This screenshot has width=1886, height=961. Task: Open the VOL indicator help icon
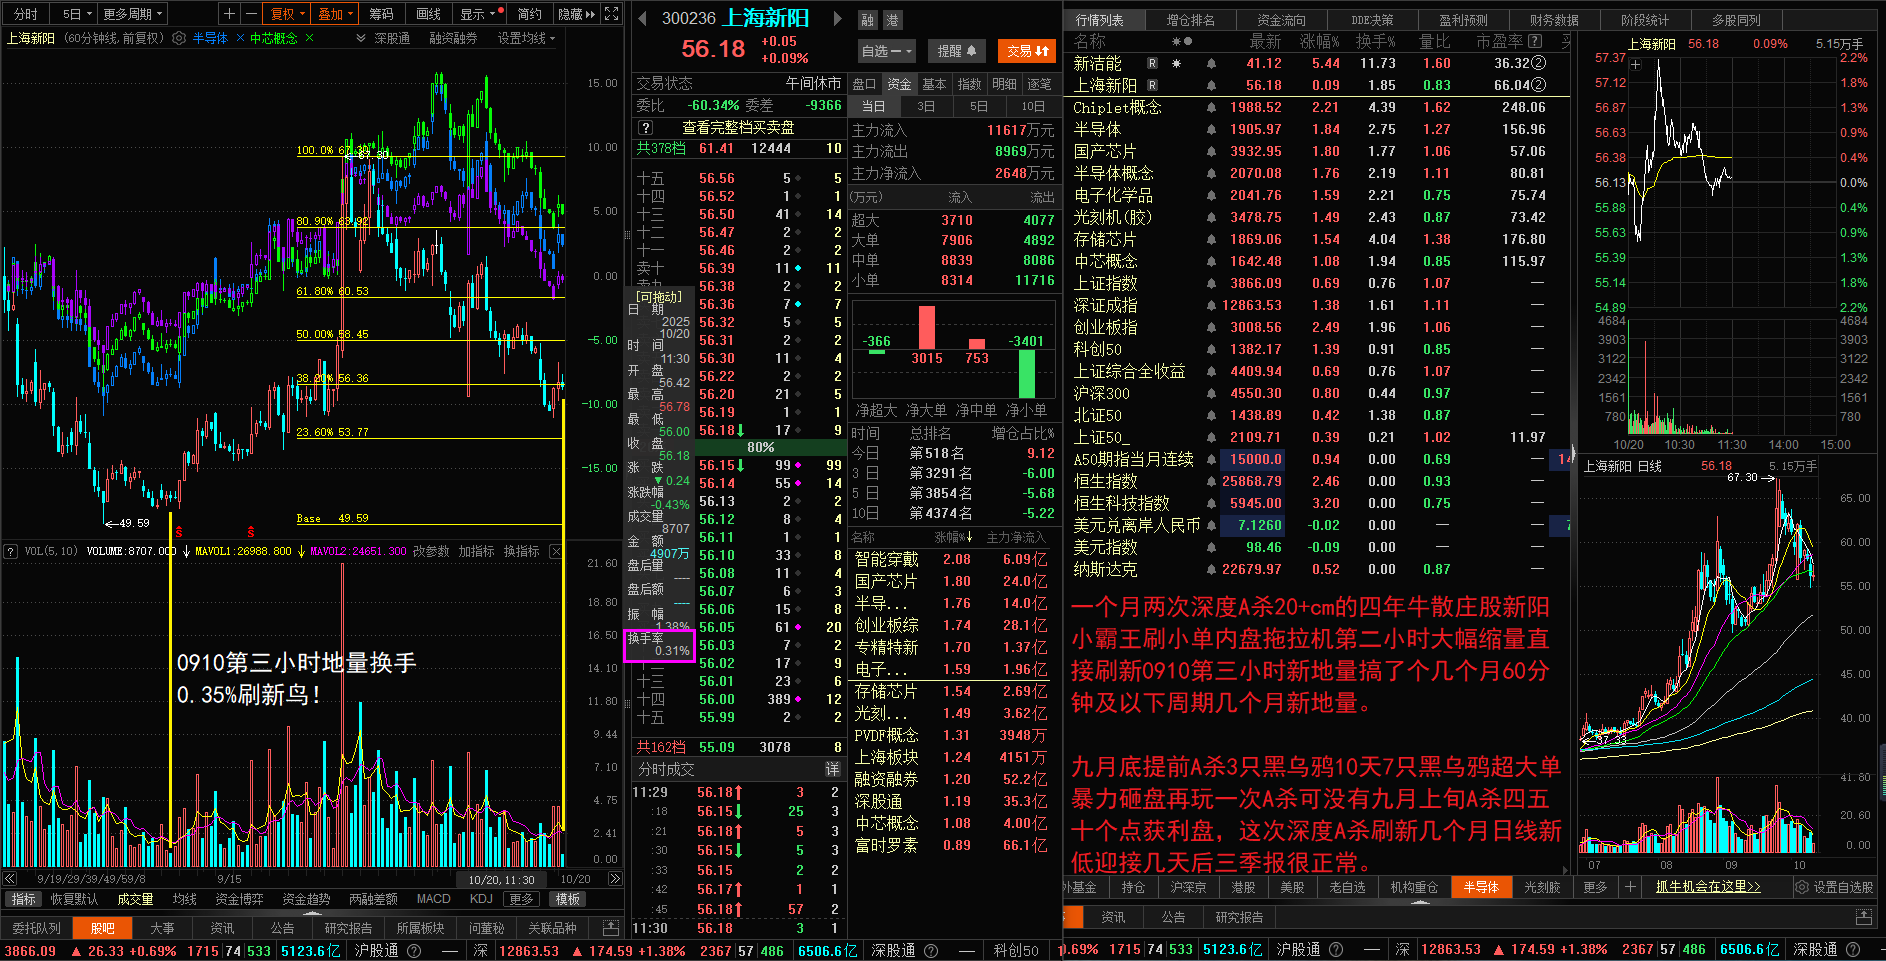[10, 551]
